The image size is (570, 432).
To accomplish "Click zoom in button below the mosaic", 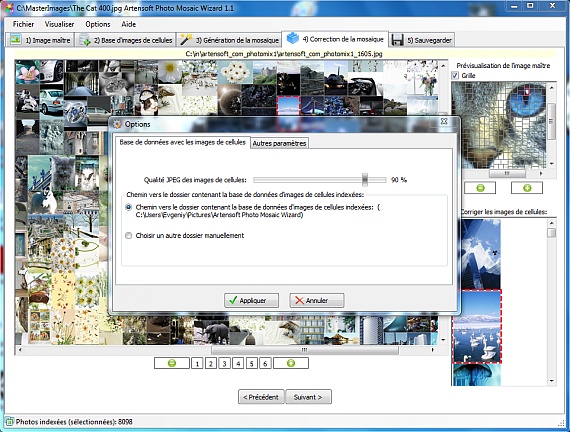I will click(x=291, y=363).
